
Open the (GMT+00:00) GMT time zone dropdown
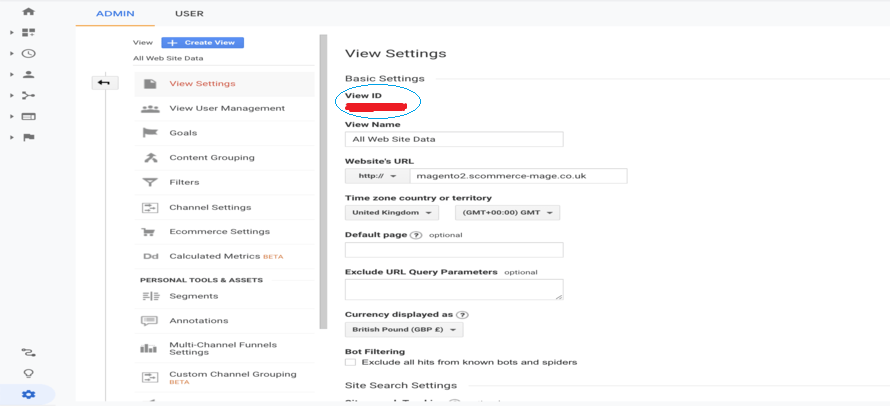pos(507,212)
